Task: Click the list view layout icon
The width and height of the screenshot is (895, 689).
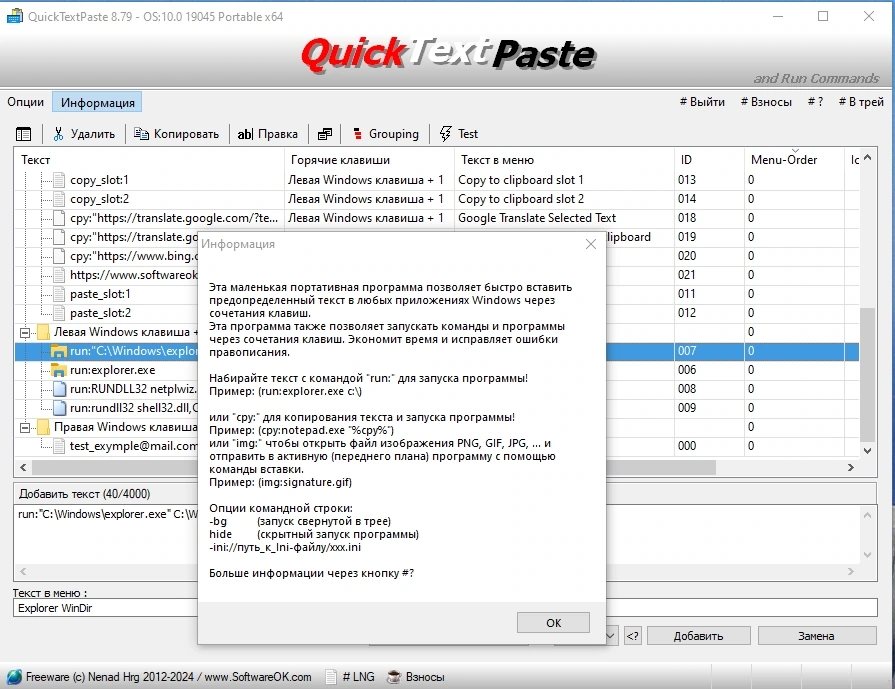Action: (23, 134)
